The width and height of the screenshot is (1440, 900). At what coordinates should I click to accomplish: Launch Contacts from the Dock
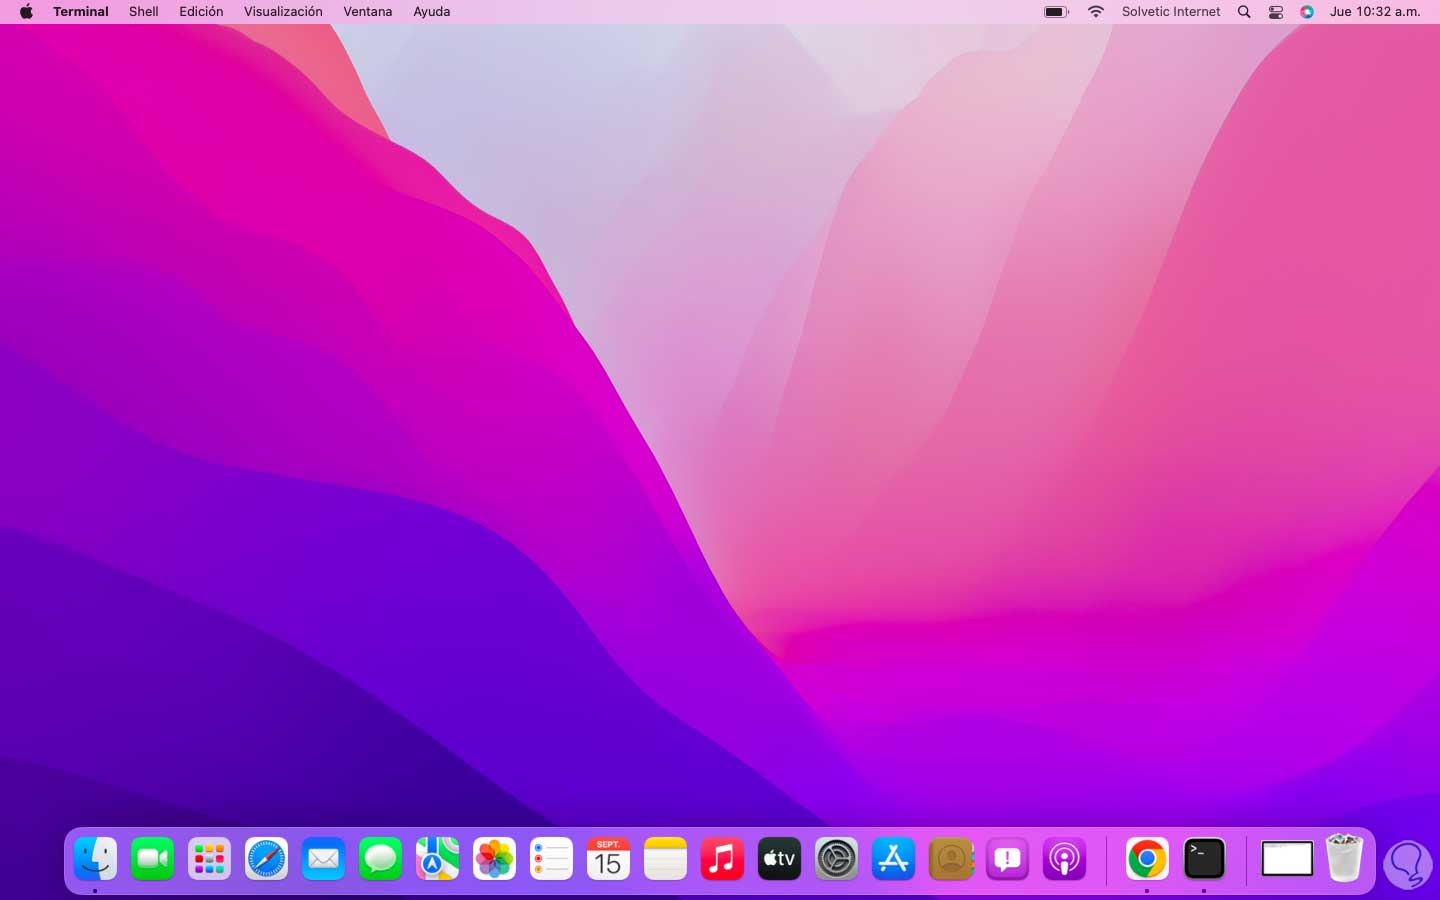[x=950, y=859]
